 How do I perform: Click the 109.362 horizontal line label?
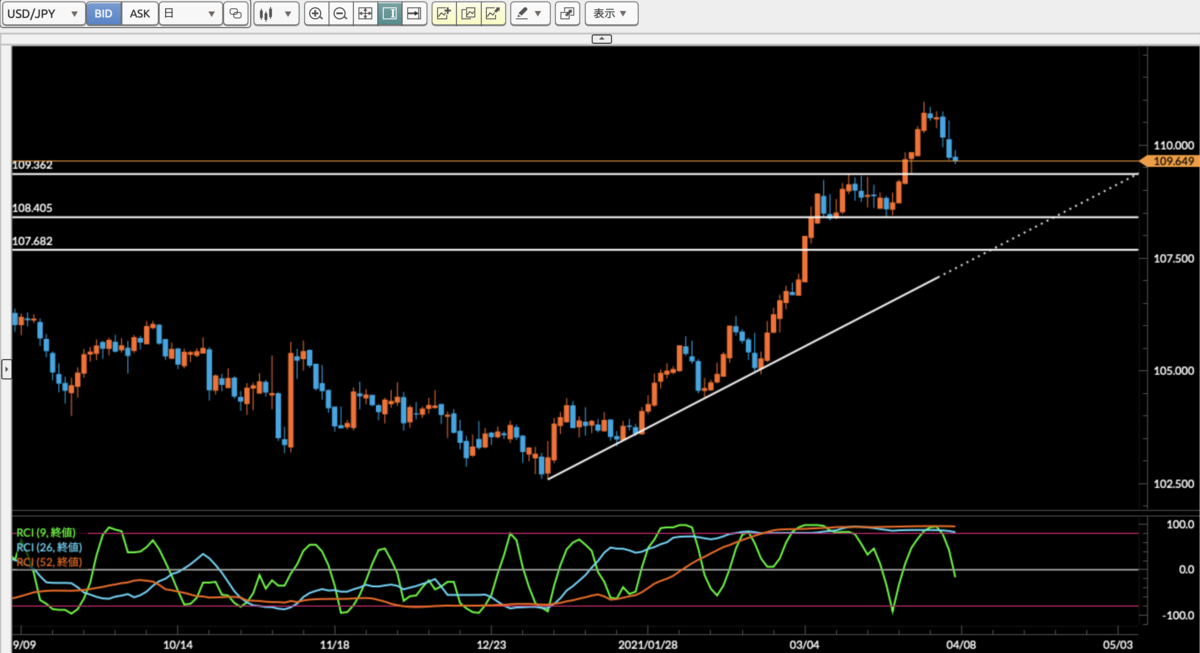[x=32, y=165]
